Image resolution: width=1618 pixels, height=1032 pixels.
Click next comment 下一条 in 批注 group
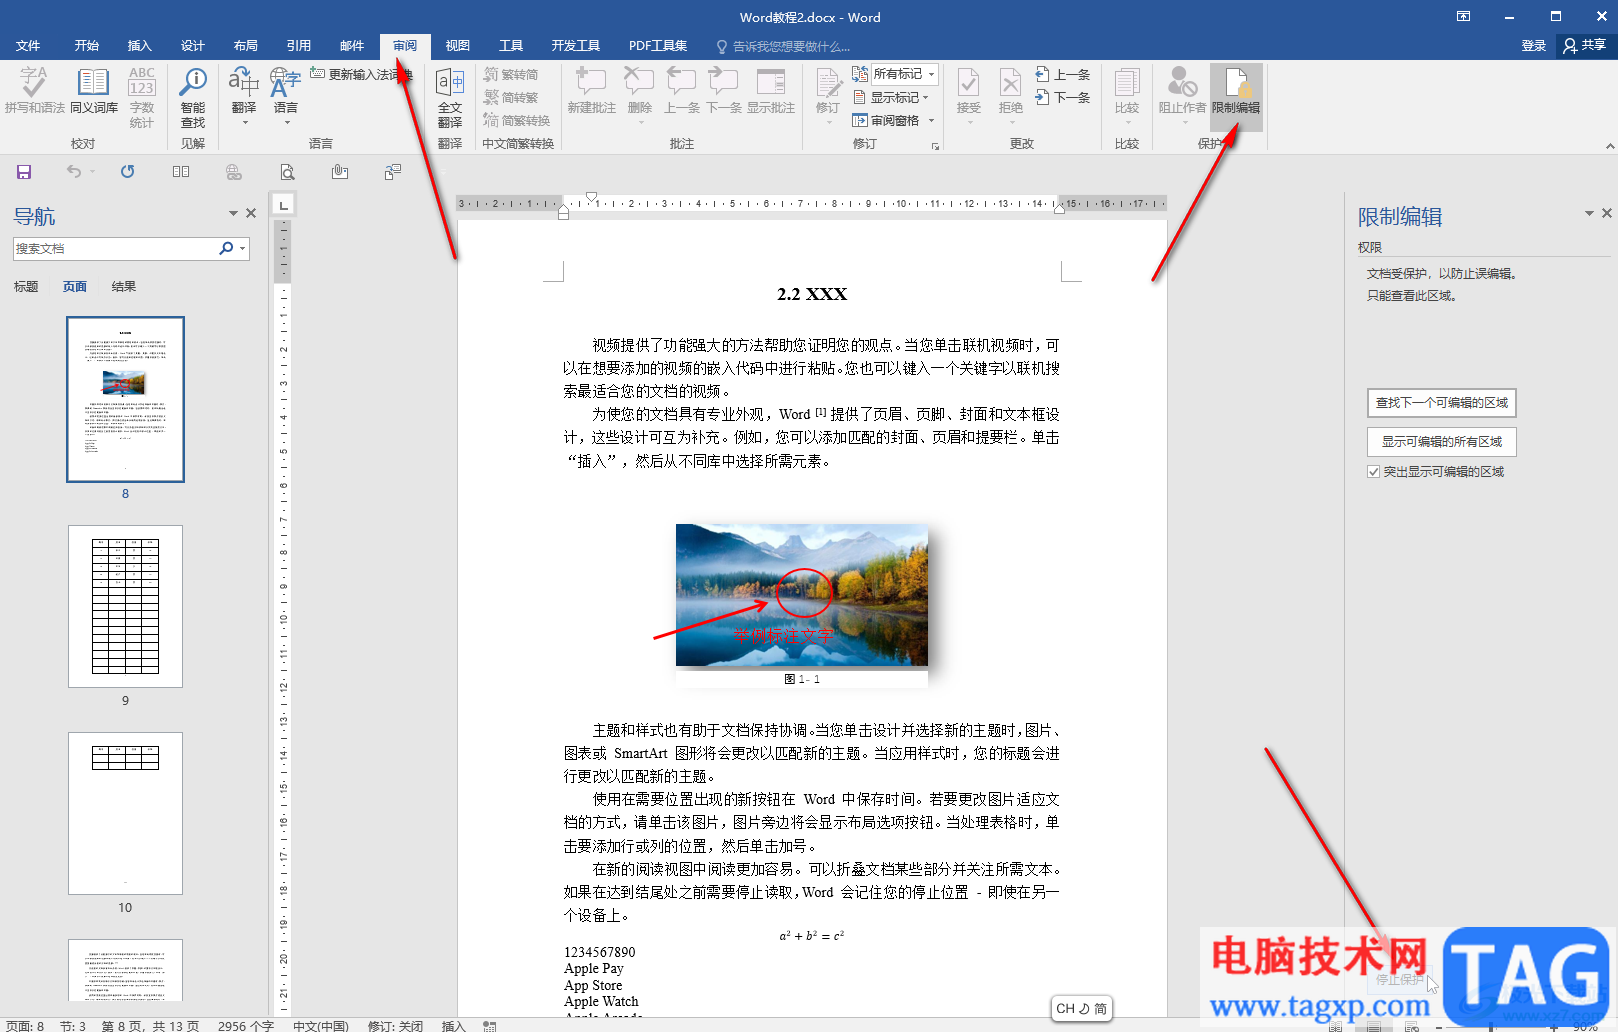point(724,91)
